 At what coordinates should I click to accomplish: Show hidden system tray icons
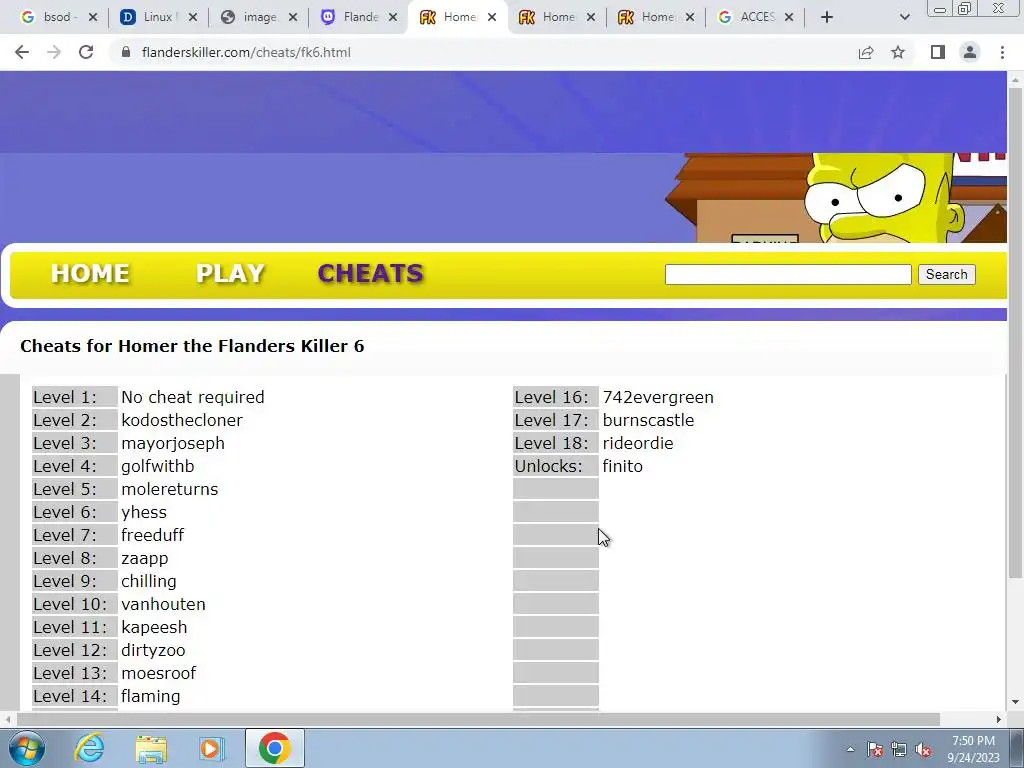[850, 749]
